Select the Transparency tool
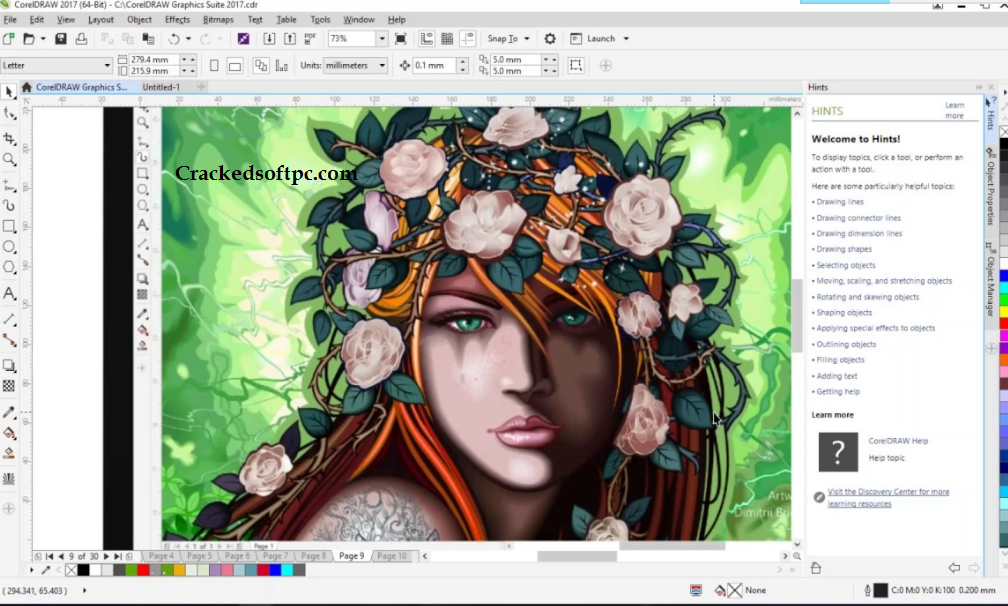 (9, 386)
